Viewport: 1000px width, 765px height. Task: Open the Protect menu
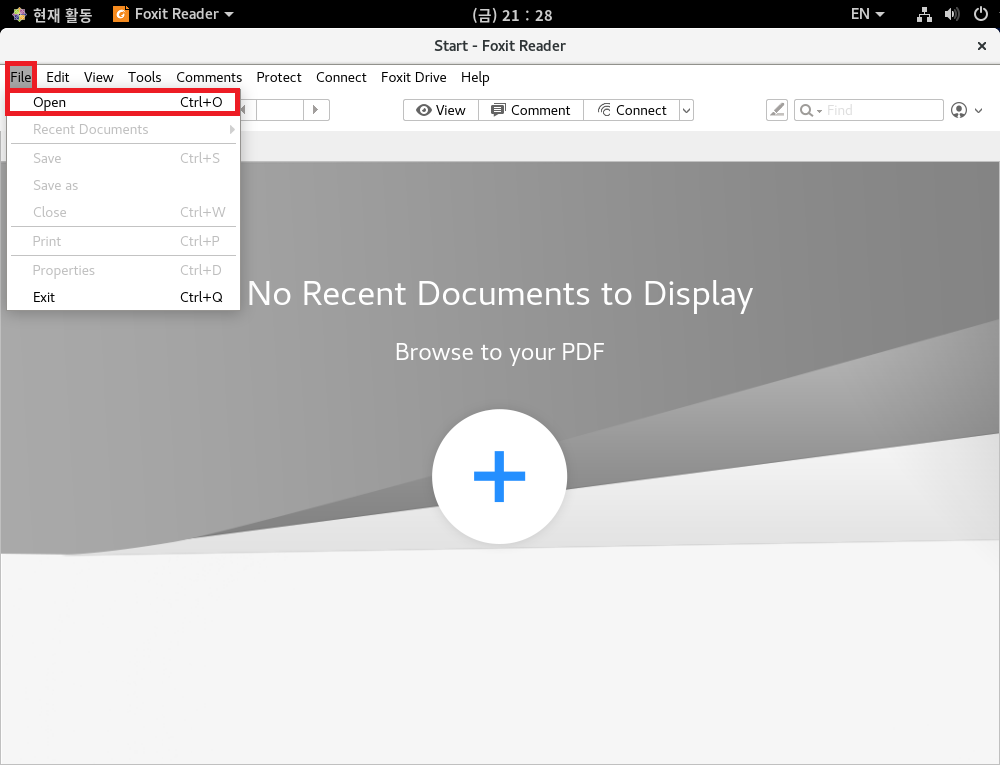pos(279,77)
